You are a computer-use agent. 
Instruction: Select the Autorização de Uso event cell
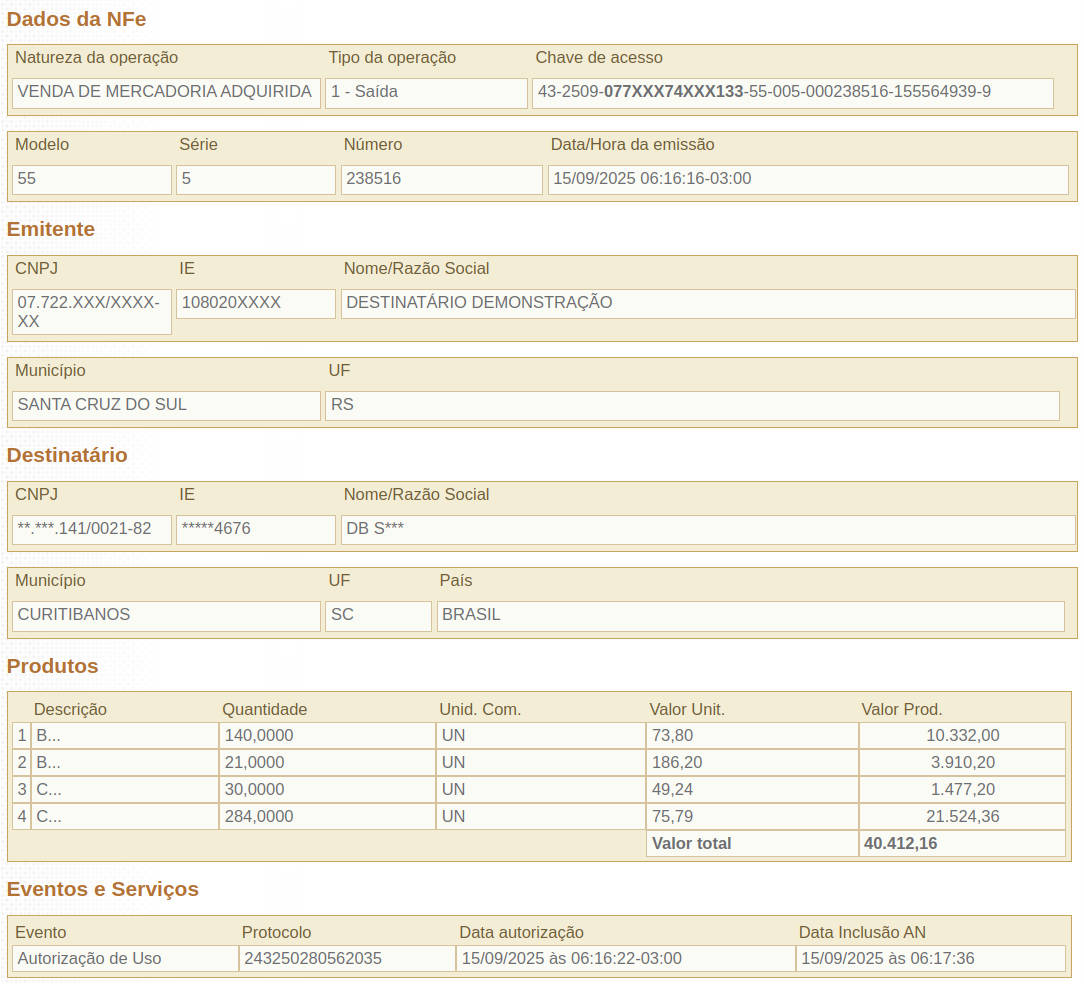pos(125,959)
